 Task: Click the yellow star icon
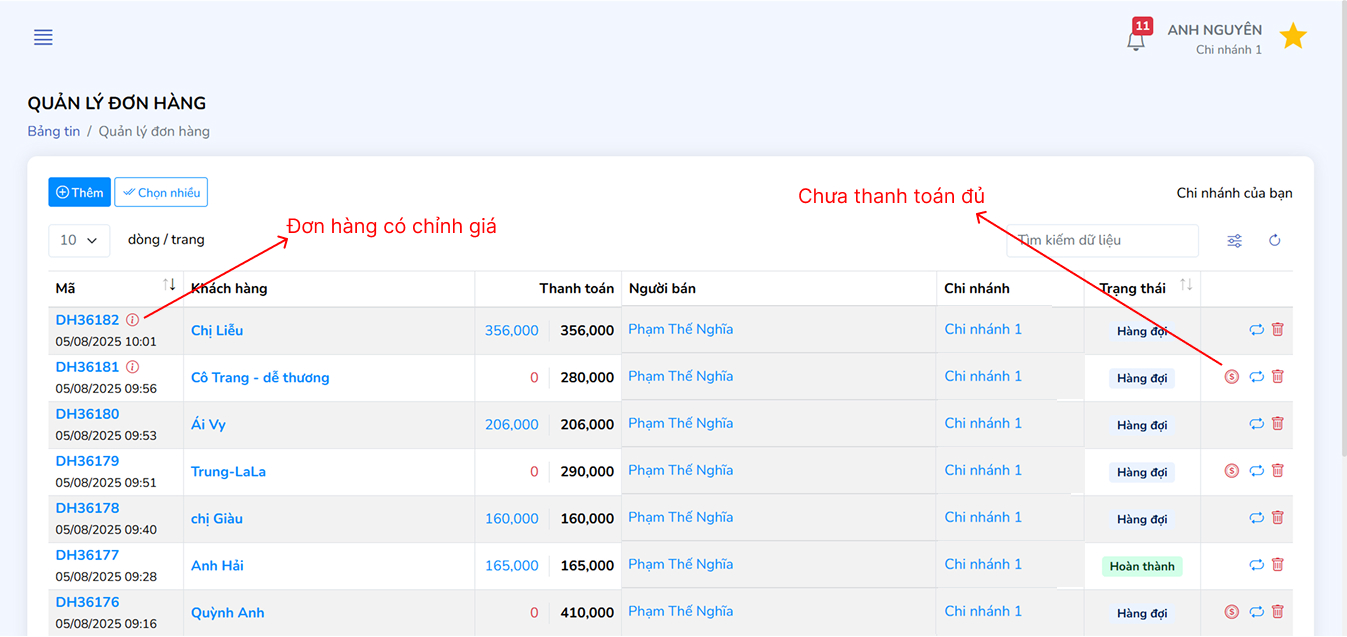(x=1293, y=37)
